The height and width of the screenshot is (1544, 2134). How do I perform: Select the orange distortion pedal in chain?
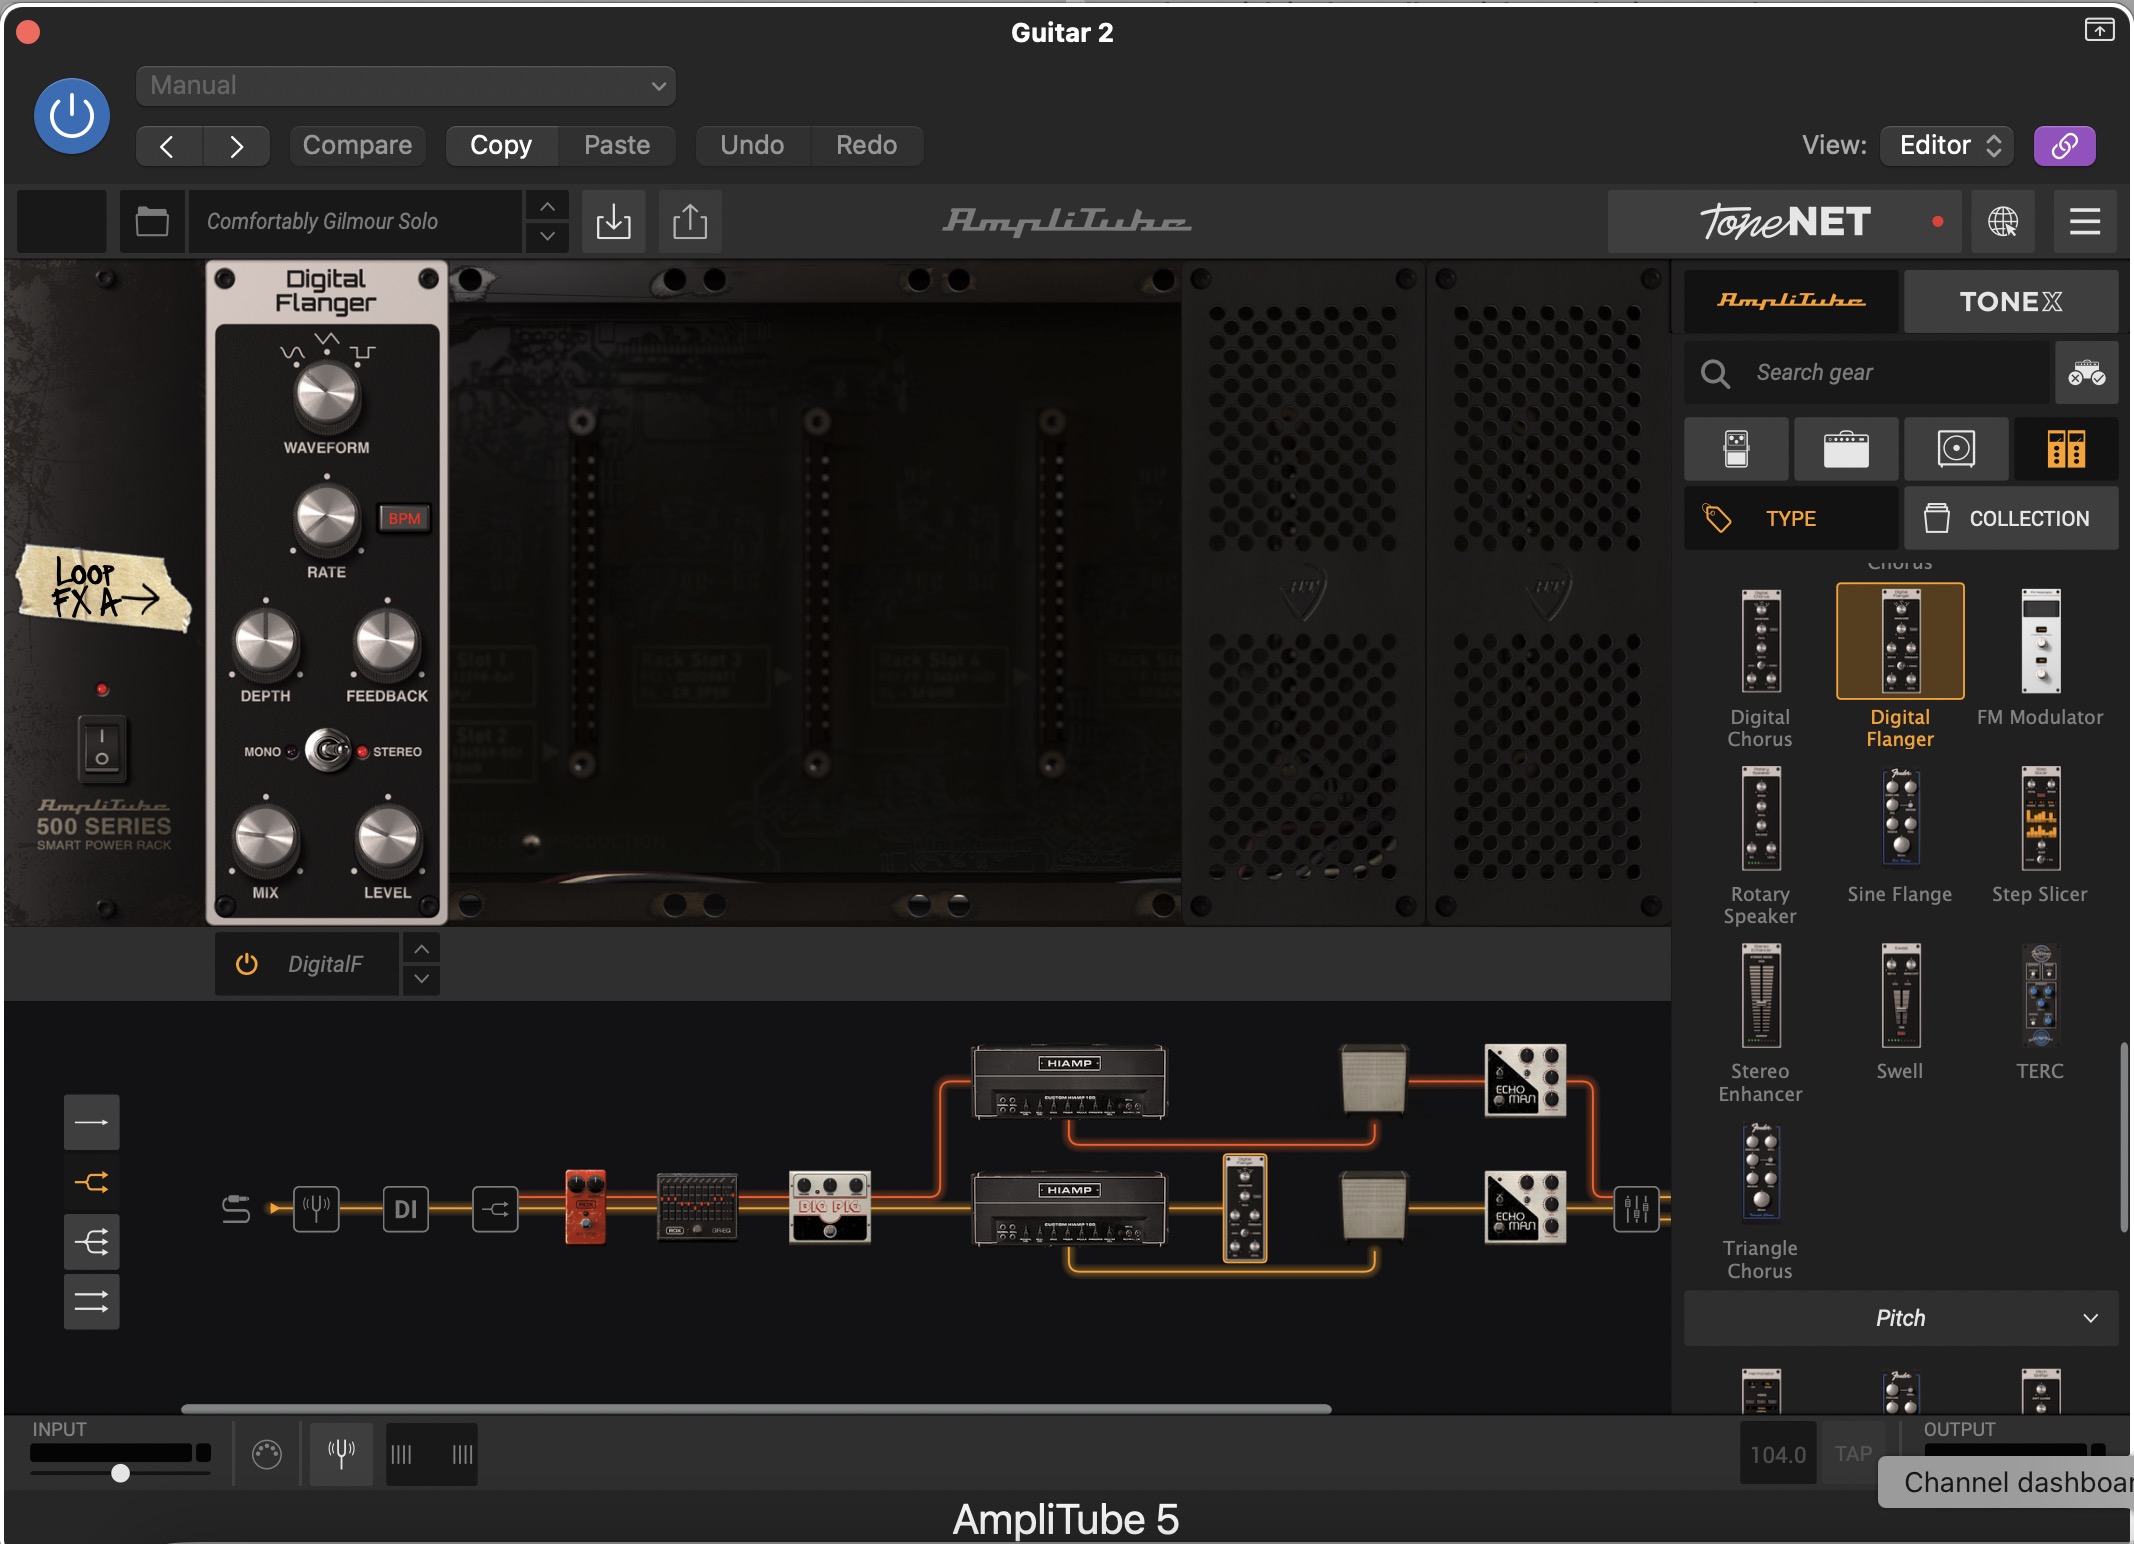(585, 1206)
